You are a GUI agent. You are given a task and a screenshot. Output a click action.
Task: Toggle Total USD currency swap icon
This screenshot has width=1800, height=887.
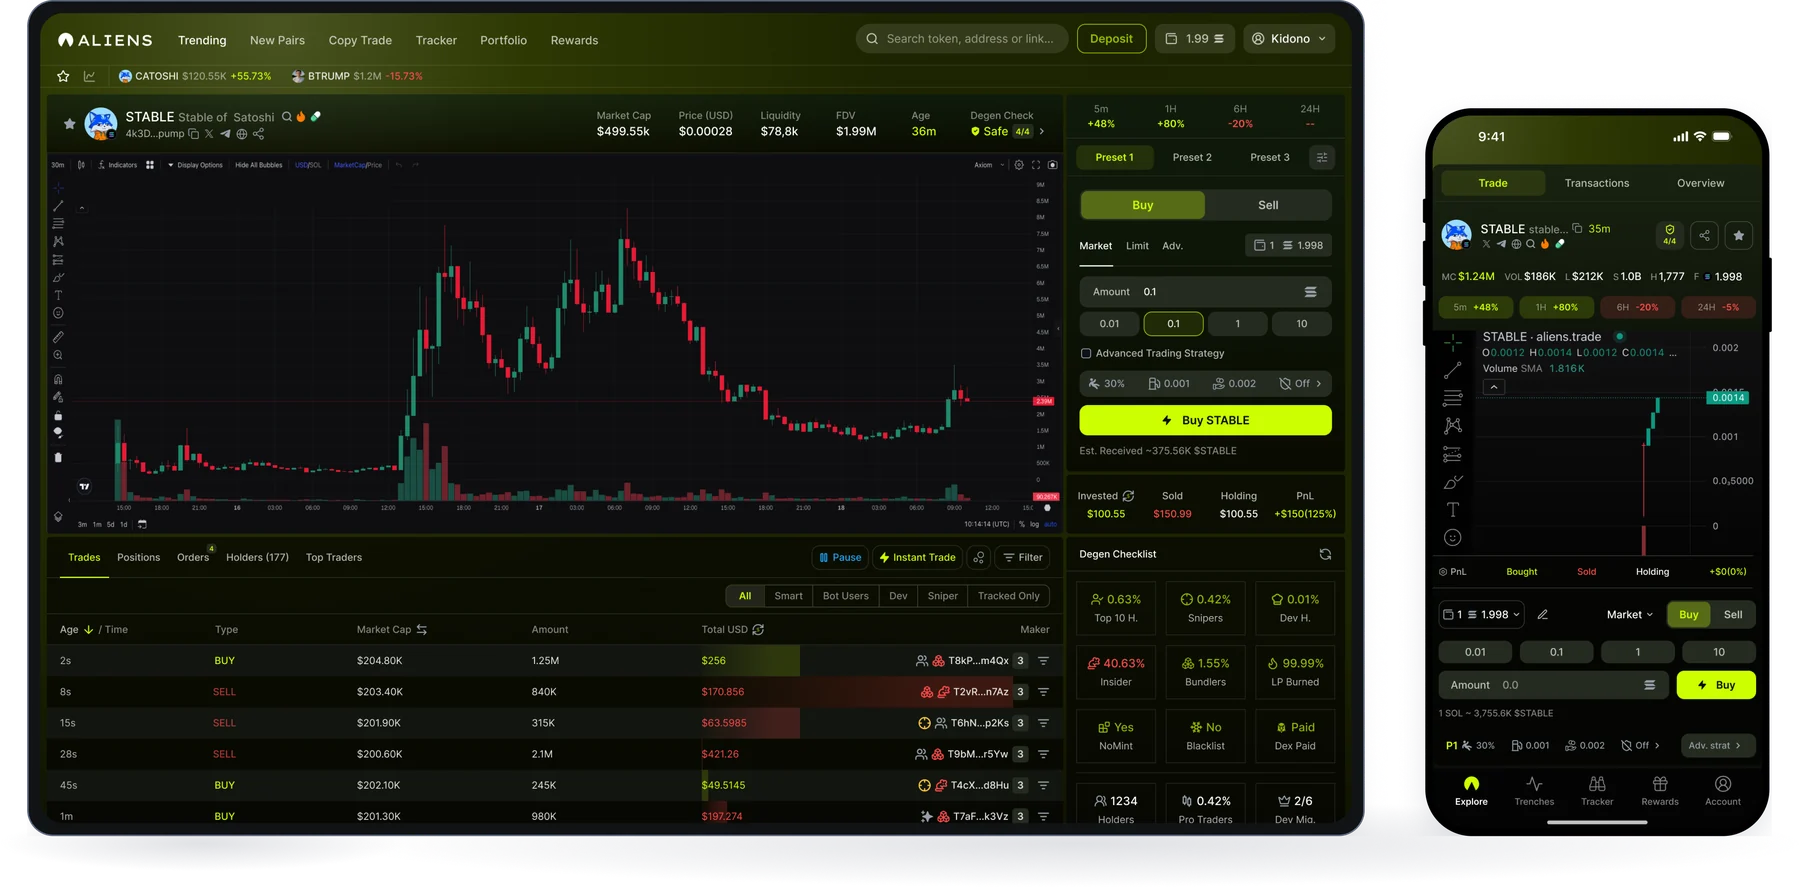758,629
